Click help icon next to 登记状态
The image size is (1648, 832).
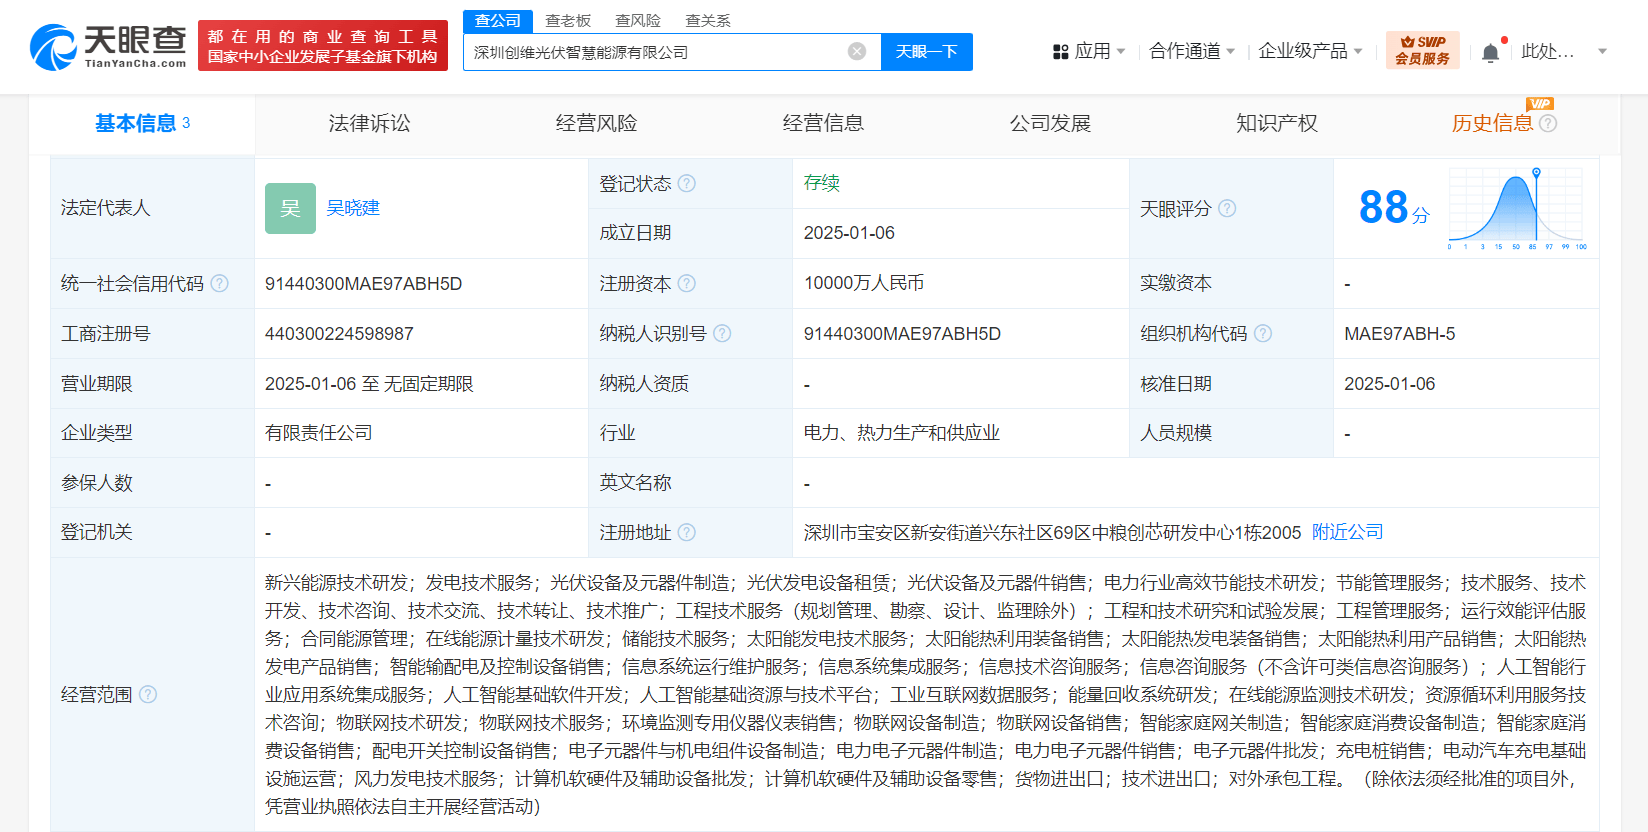pyautogui.click(x=687, y=184)
